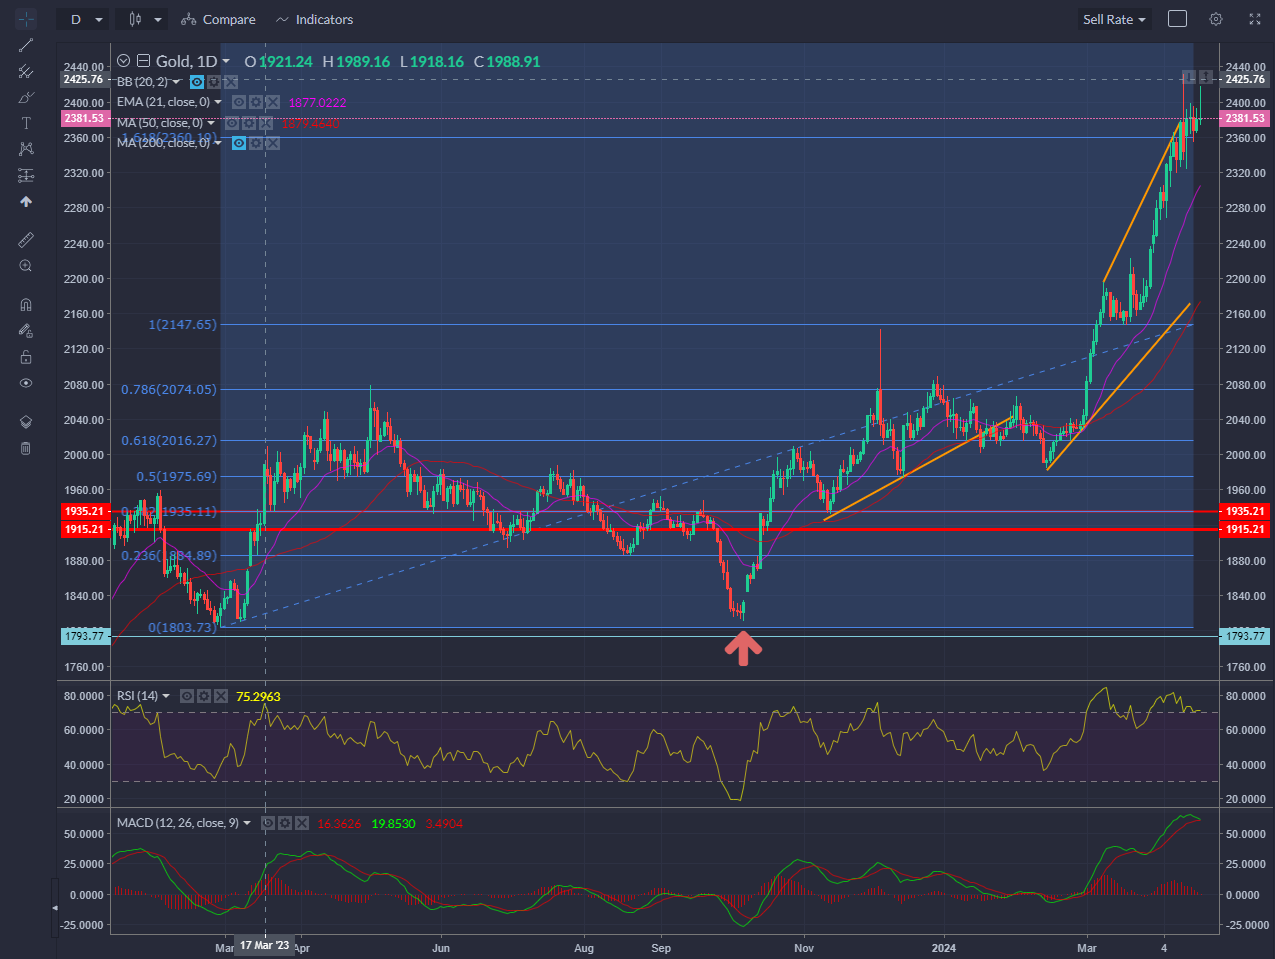Screen dimensions: 1275x959
Task: Open RSI (14) indicator settings gear
Action: [204, 696]
